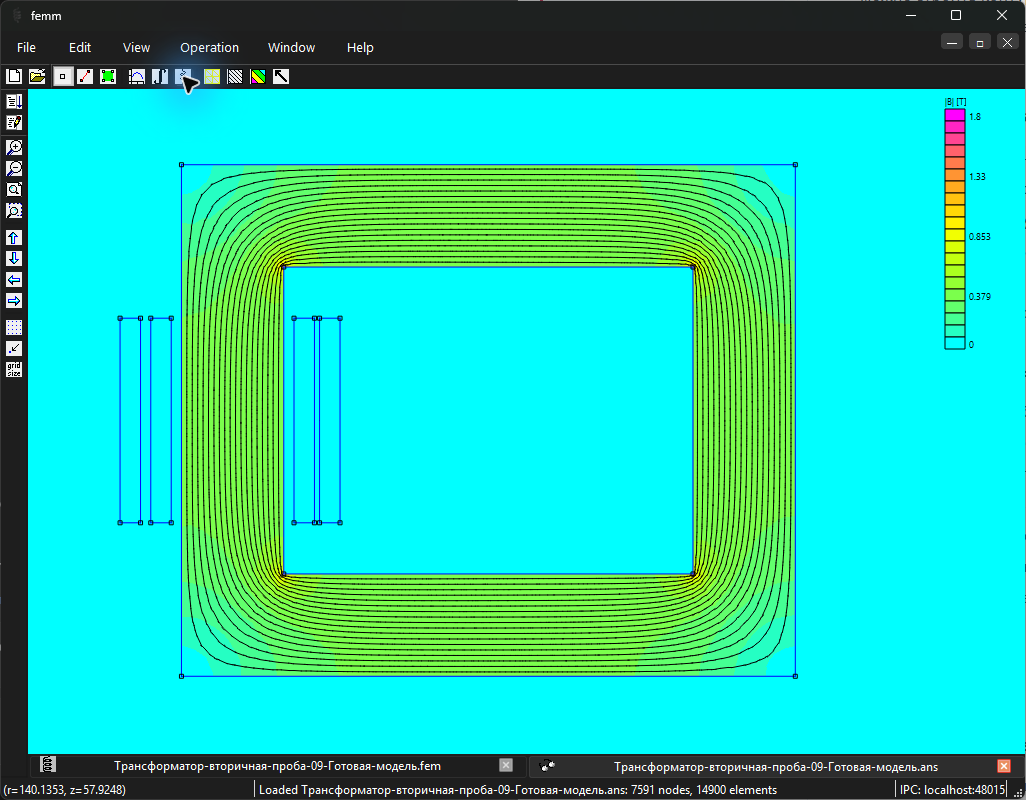
Task: Pan view up with up arrow
Action: point(14,237)
